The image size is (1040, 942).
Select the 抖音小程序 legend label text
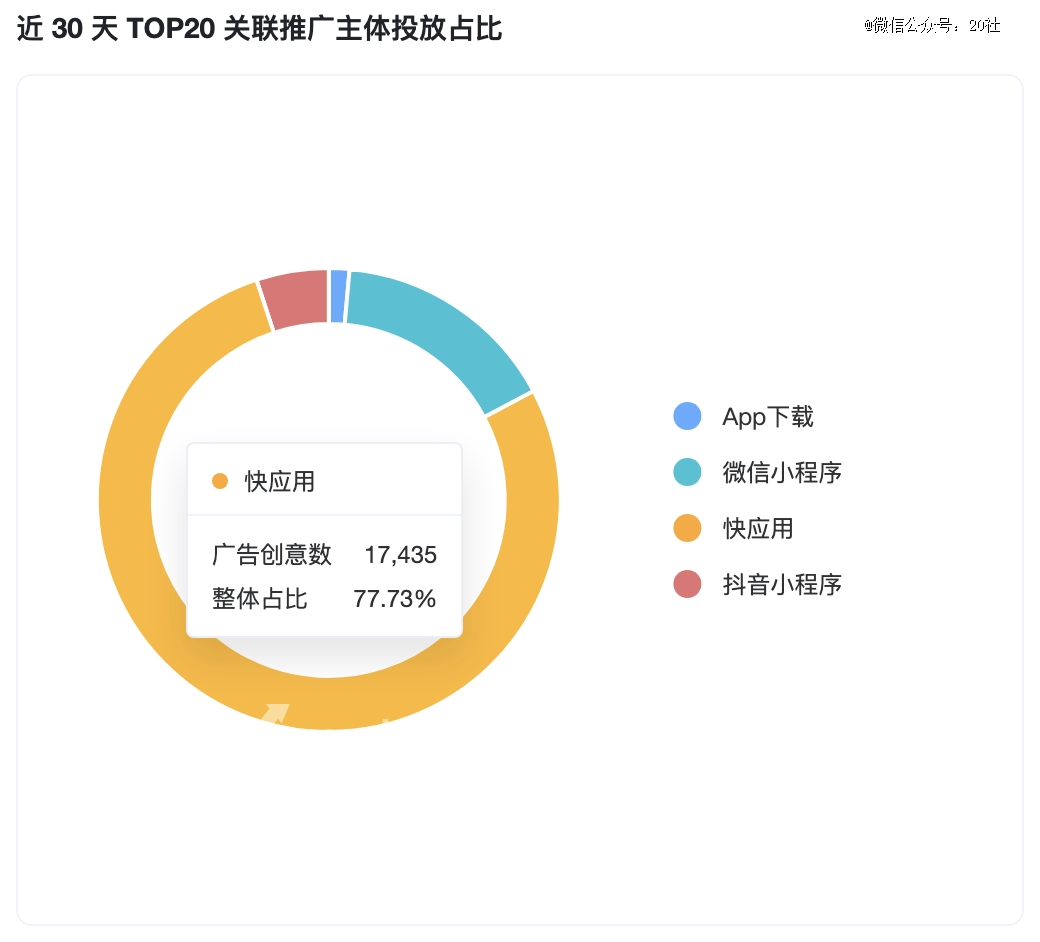coord(782,584)
